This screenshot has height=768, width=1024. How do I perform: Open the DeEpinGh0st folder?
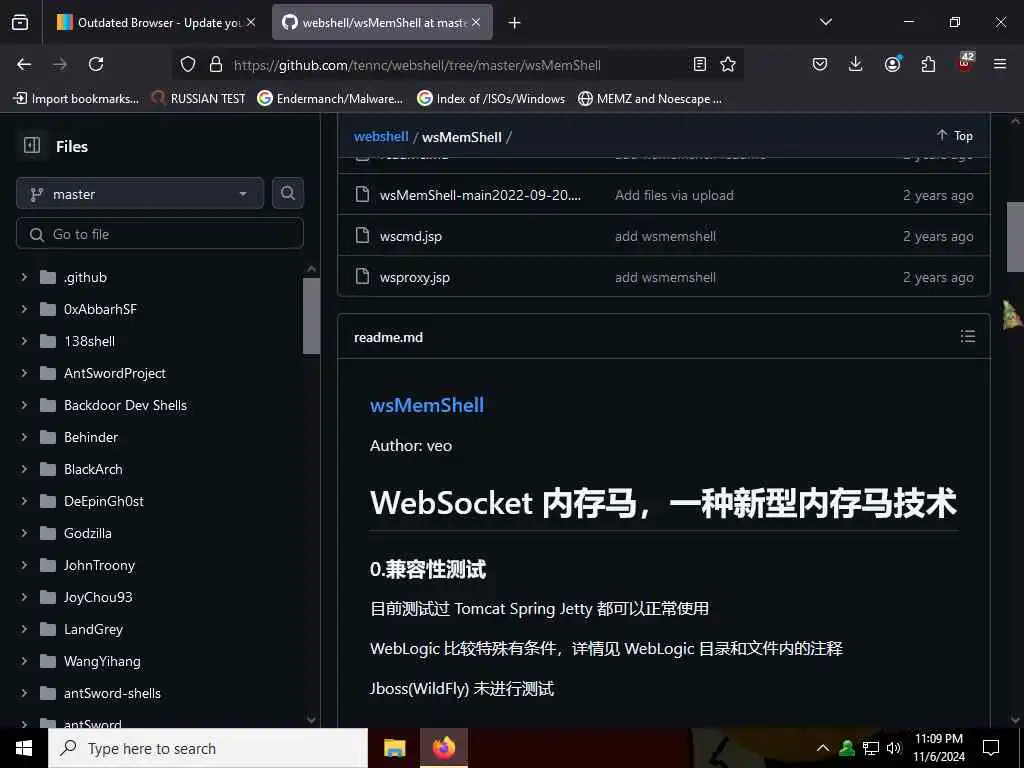click(104, 501)
